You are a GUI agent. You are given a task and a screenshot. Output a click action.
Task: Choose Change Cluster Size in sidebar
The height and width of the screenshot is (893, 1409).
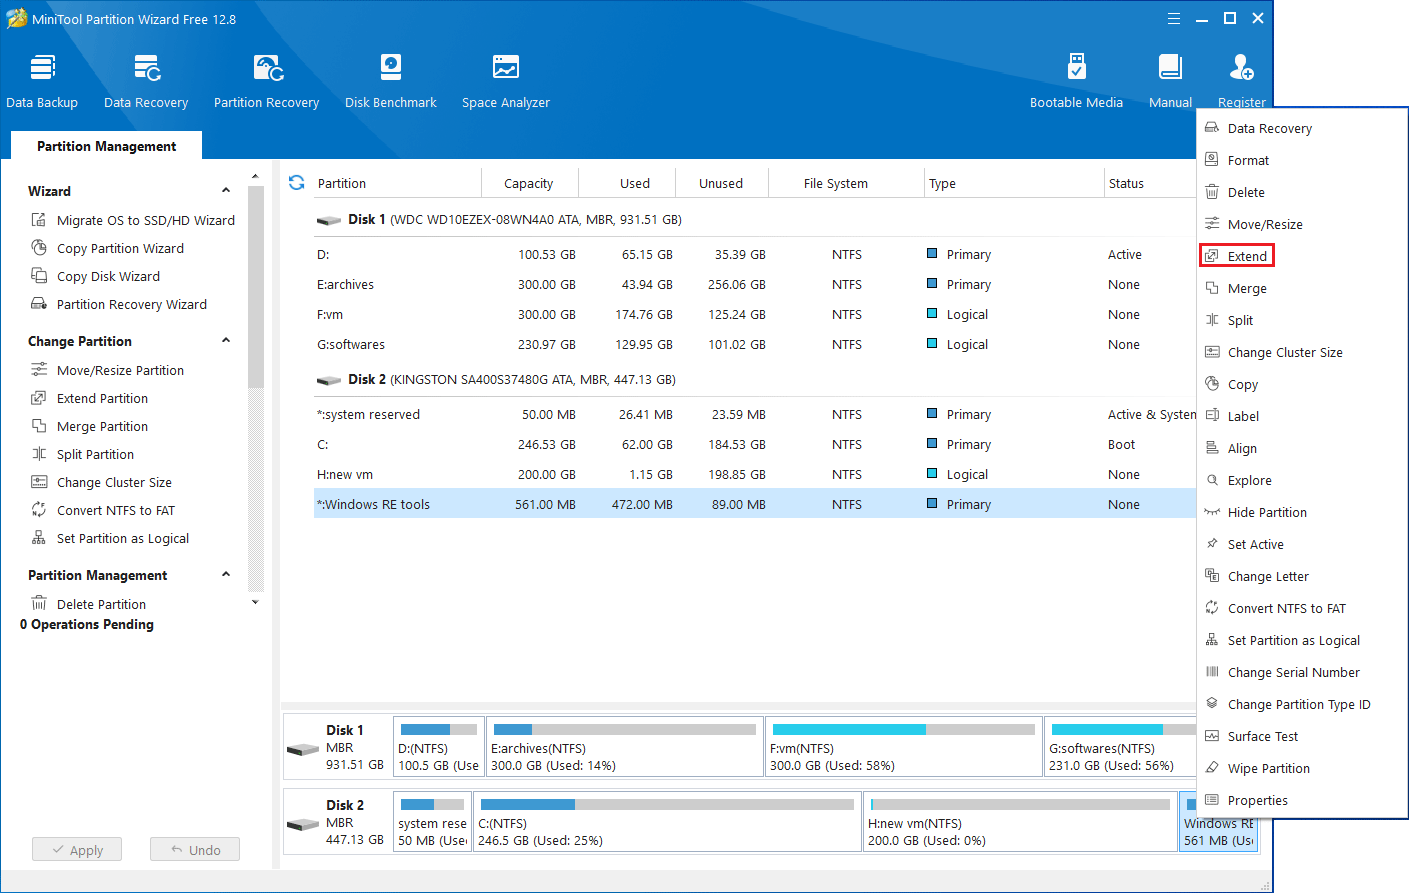click(102, 482)
